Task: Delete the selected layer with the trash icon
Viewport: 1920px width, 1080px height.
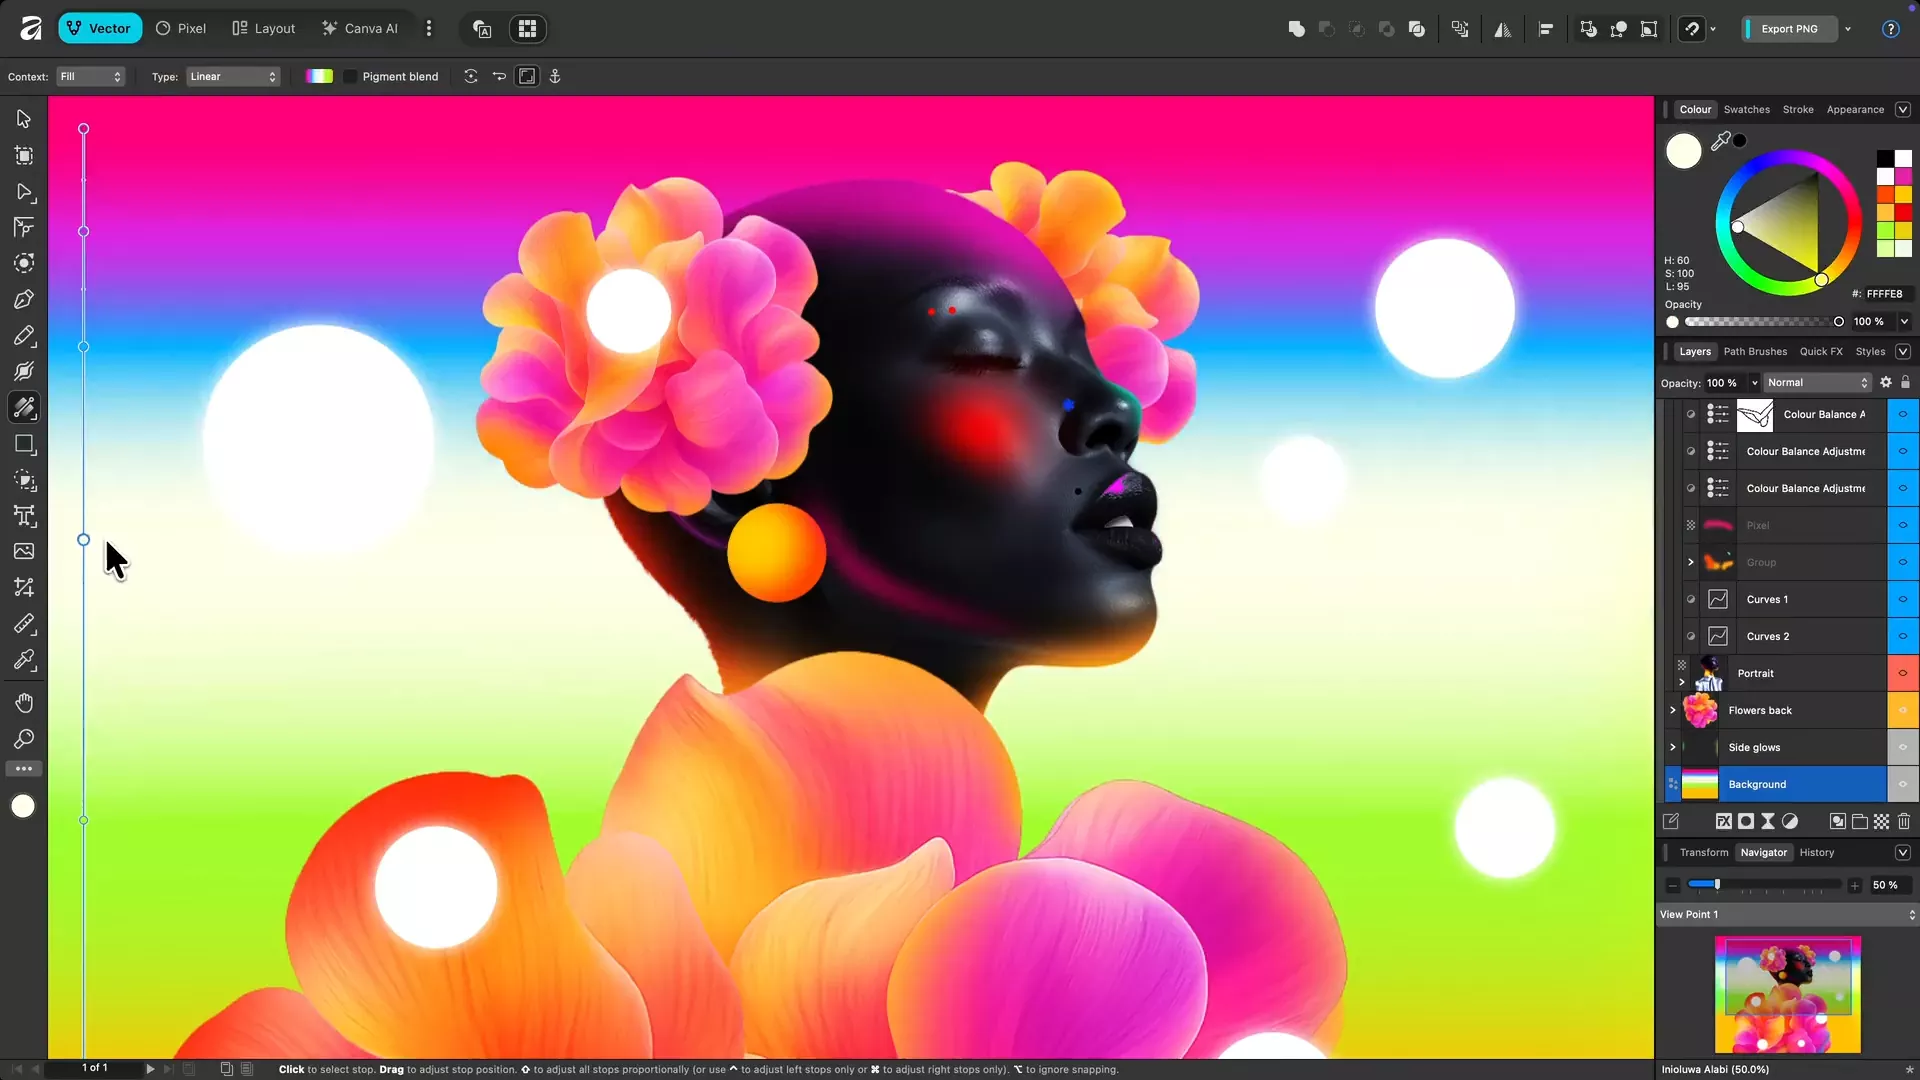Action: tap(1903, 821)
